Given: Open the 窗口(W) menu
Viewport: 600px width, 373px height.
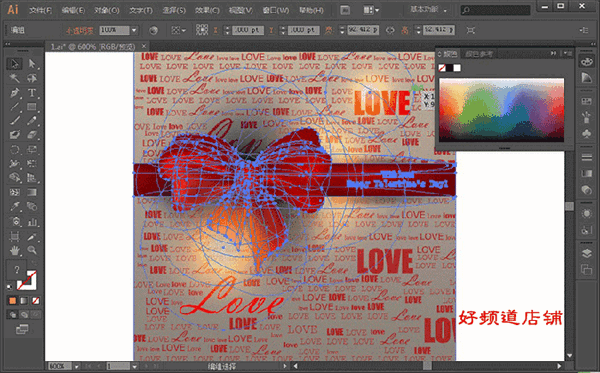Looking at the screenshot, I should [x=276, y=10].
